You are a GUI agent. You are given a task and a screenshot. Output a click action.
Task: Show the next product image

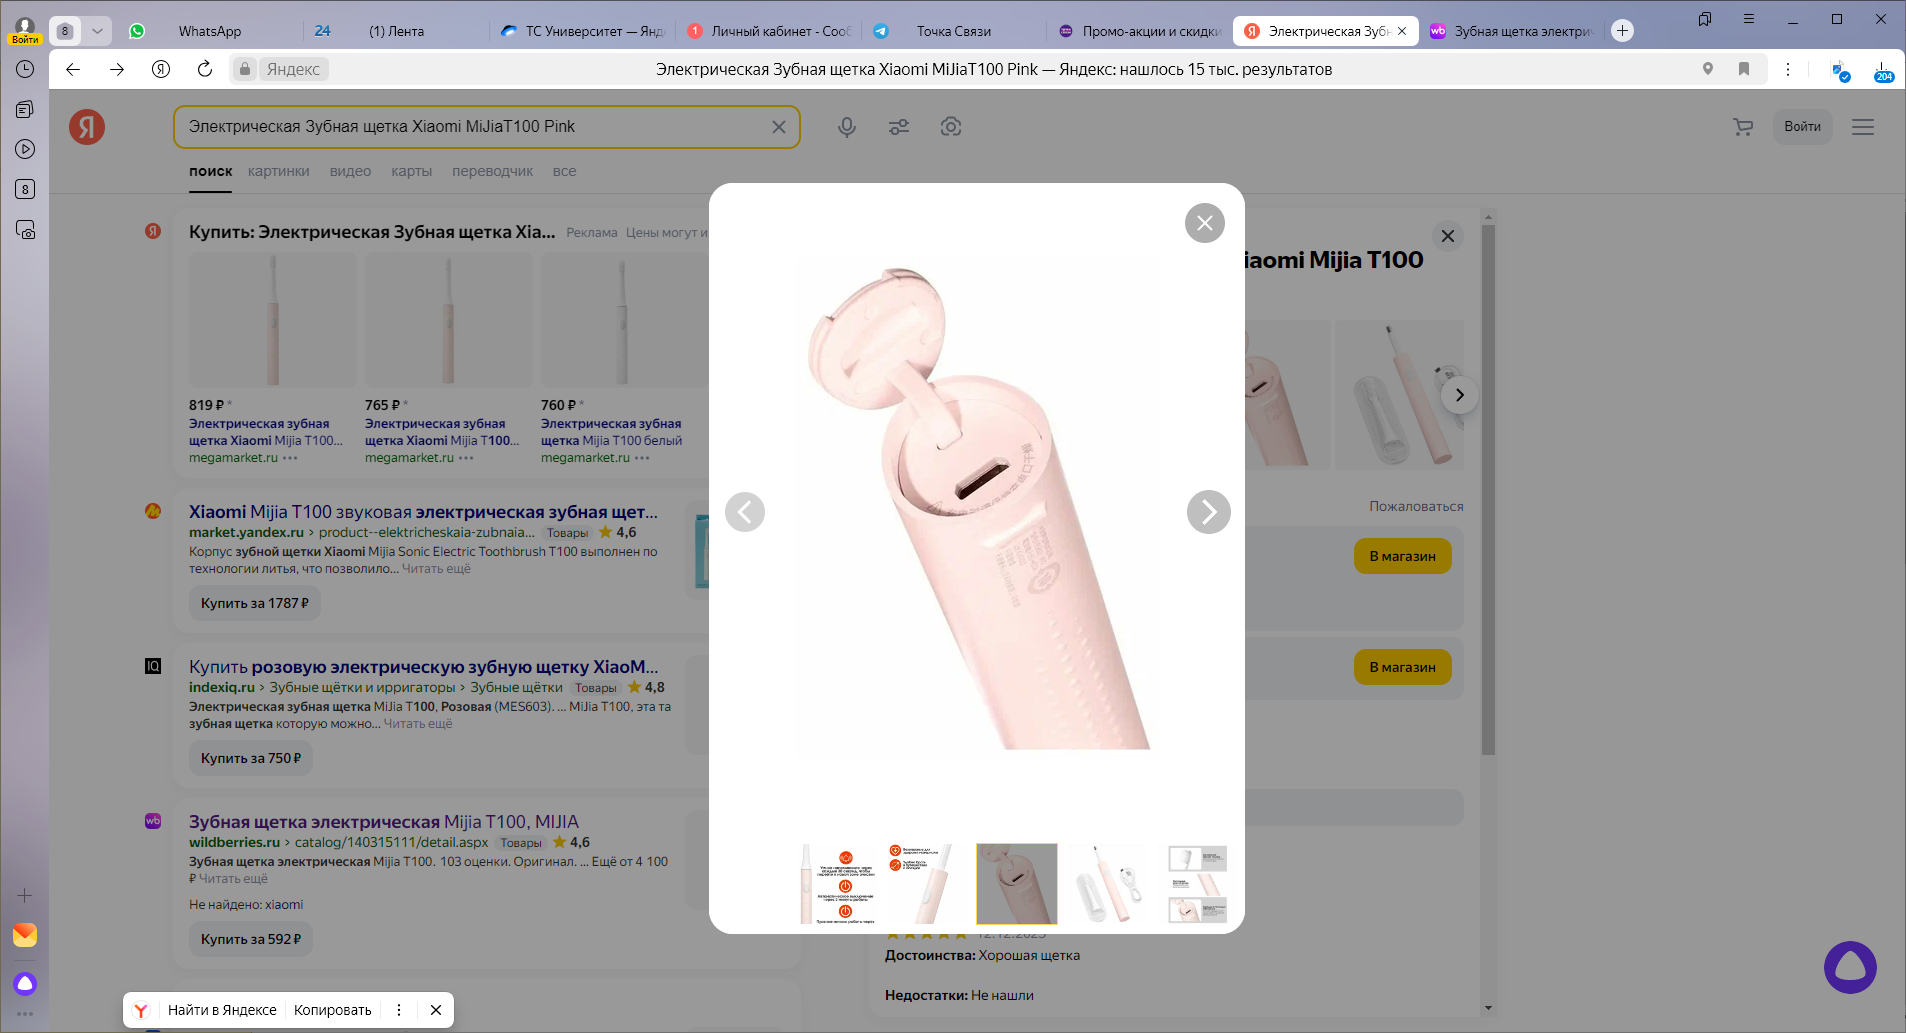pyautogui.click(x=1208, y=512)
